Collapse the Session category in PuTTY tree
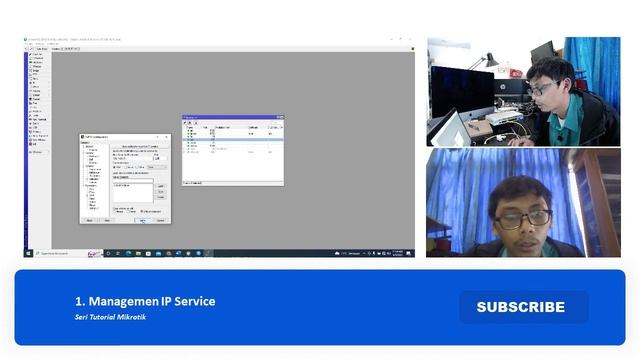640x360 pixels. 83,147
